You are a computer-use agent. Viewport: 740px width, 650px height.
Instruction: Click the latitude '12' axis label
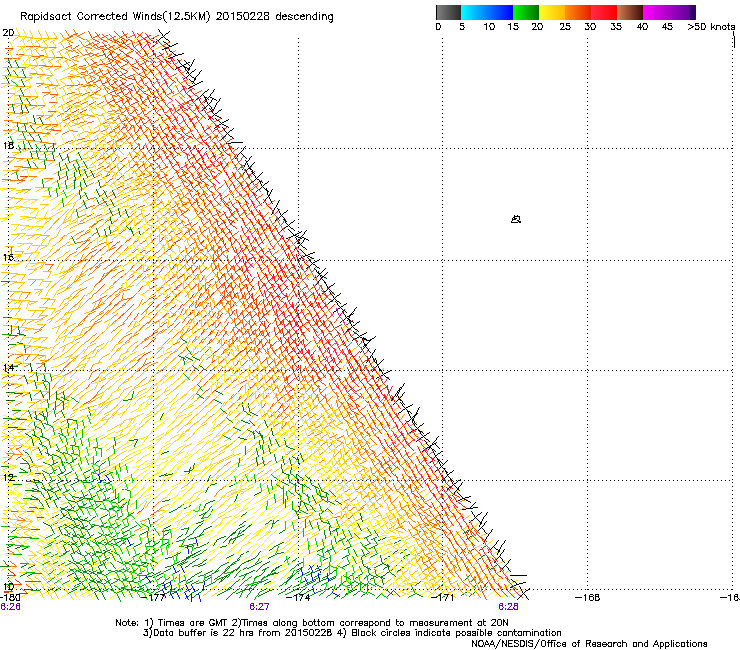point(8,477)
